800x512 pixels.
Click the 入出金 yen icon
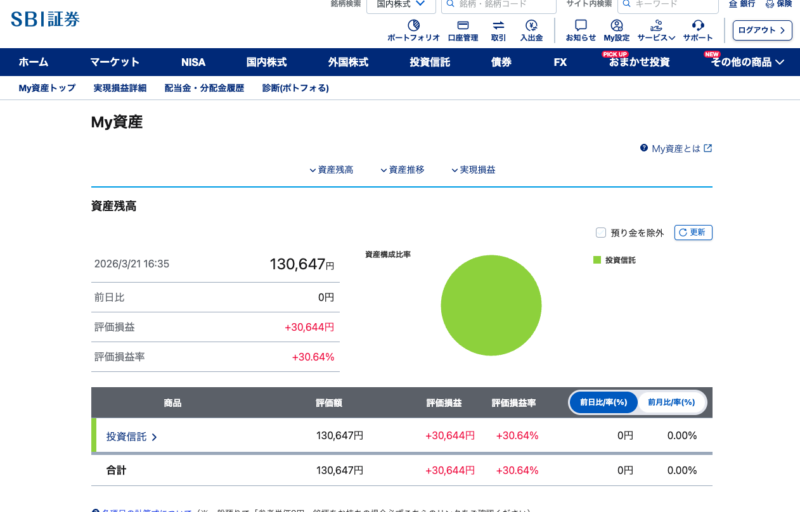click(x=531, y=25)
